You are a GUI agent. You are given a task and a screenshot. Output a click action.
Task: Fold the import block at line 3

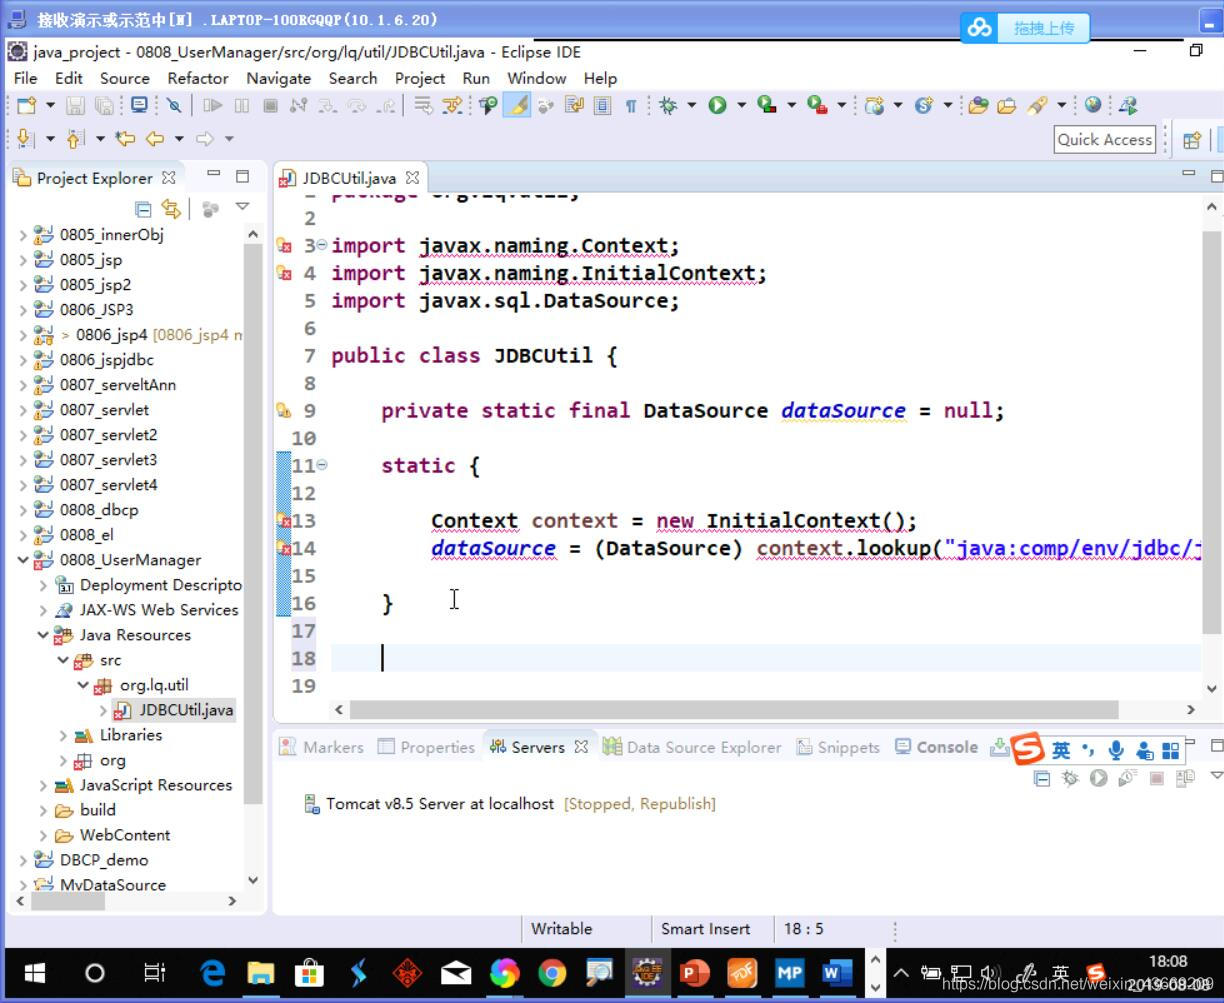click(322, 246)
